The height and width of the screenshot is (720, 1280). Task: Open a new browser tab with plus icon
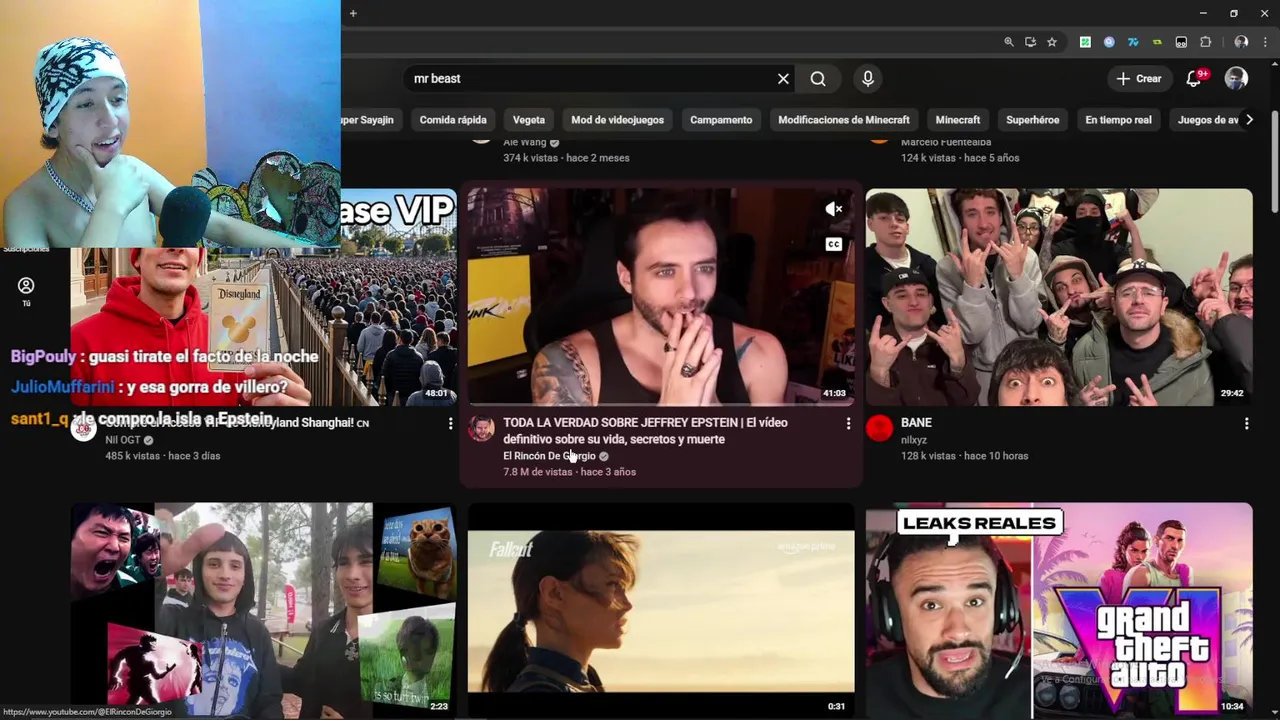point(353,13)
